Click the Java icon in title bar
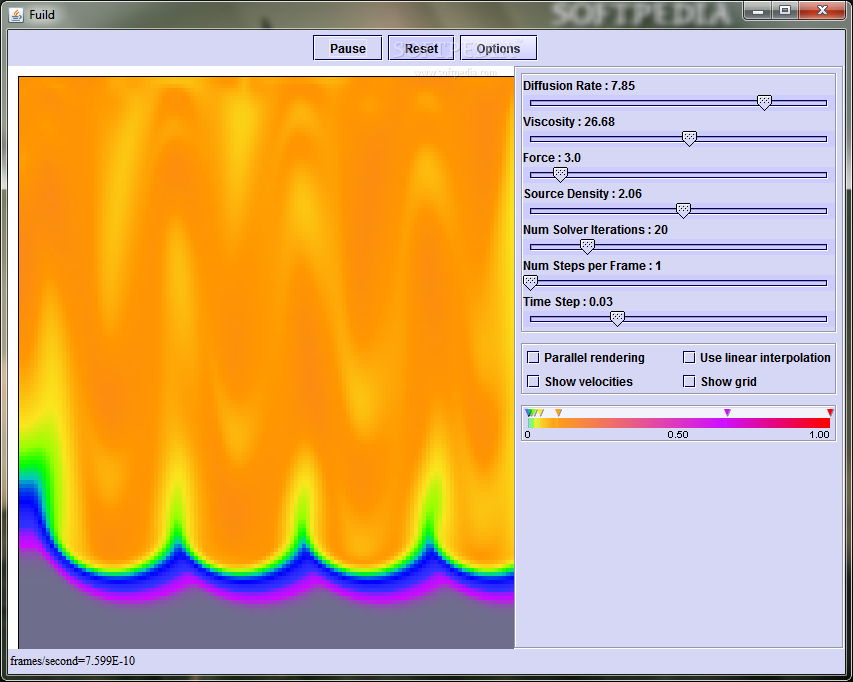Image resolution: width=853 pixels, height=682 pixels. point(16,15)
